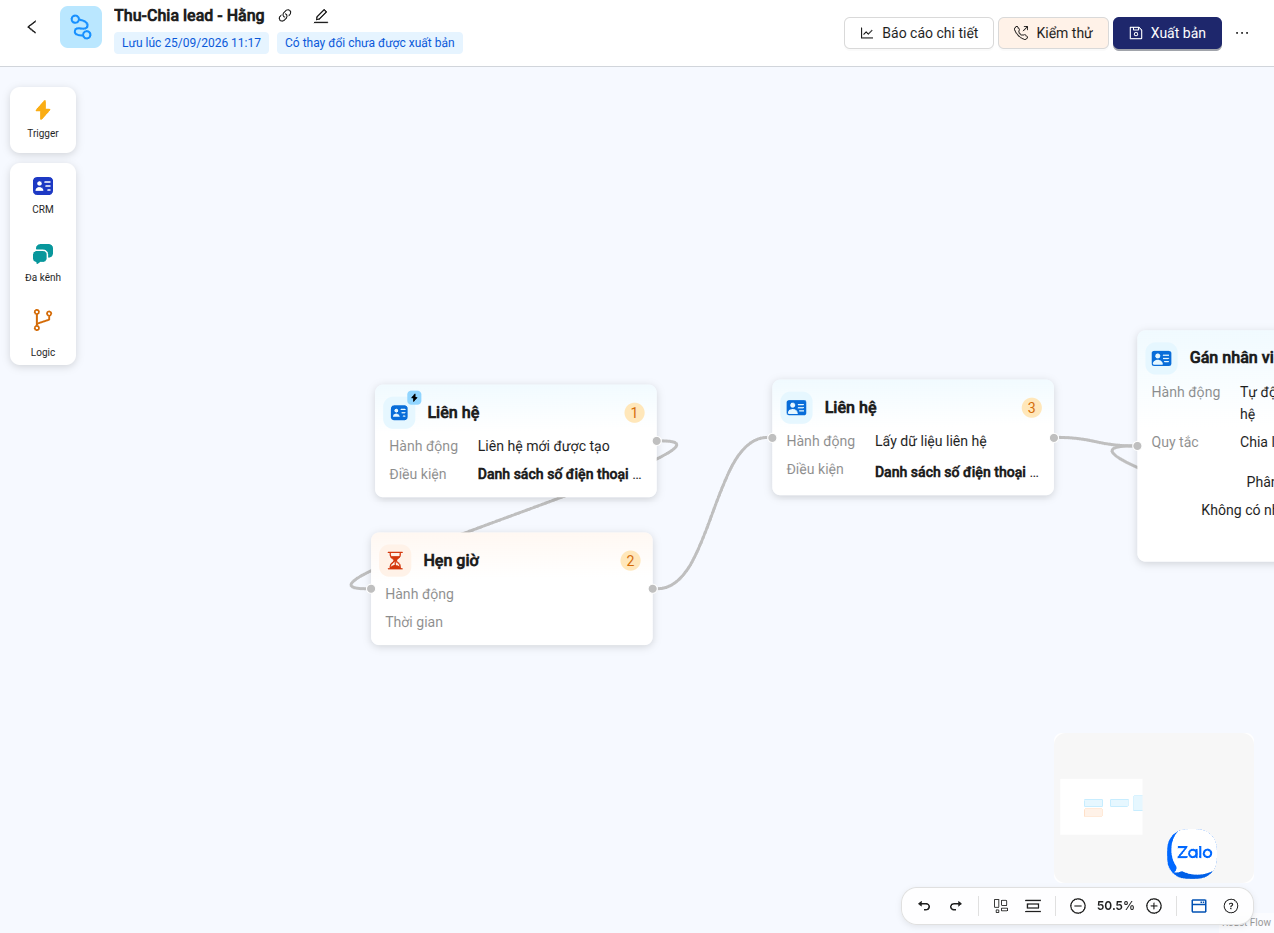The height and width of the screenshot is (933, 1274).
Task: Edit the workflow name with the pencil icon
Action: [x=321, y=16]
